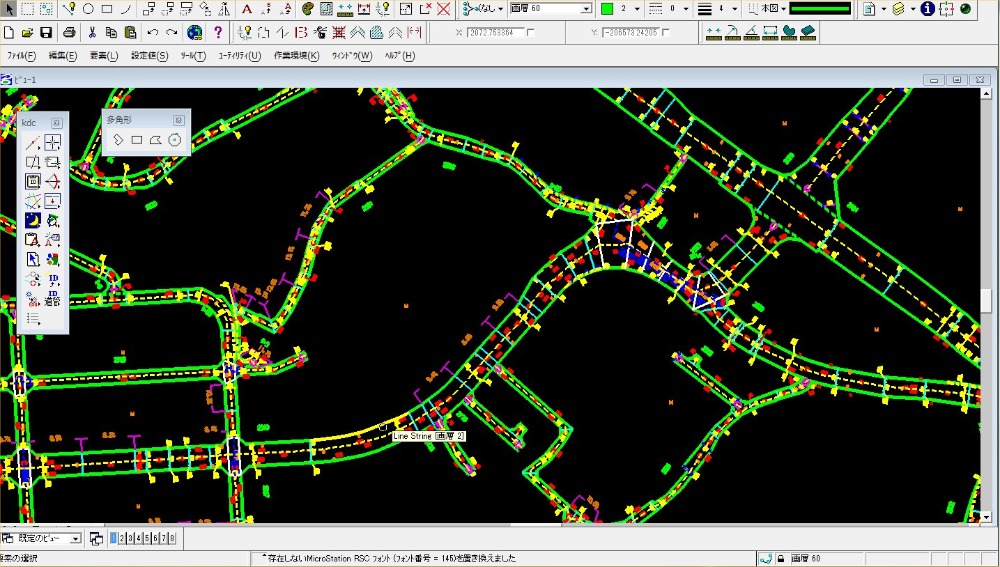The height and width of the screenshot is (567, 1000).
Task: Toggle view 3 button in view bar
Action: [130, 538]
